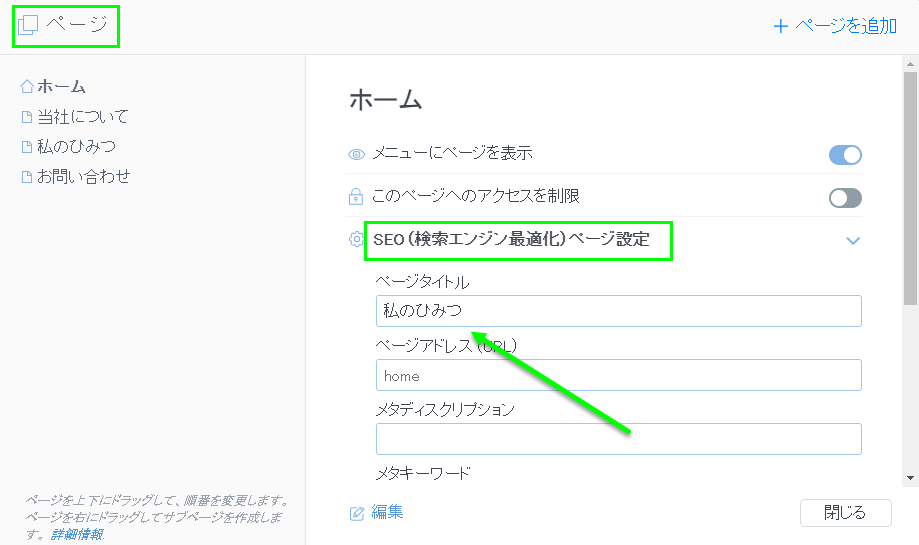
Task: Click the メタキーワード label
Action: point(423,473)
